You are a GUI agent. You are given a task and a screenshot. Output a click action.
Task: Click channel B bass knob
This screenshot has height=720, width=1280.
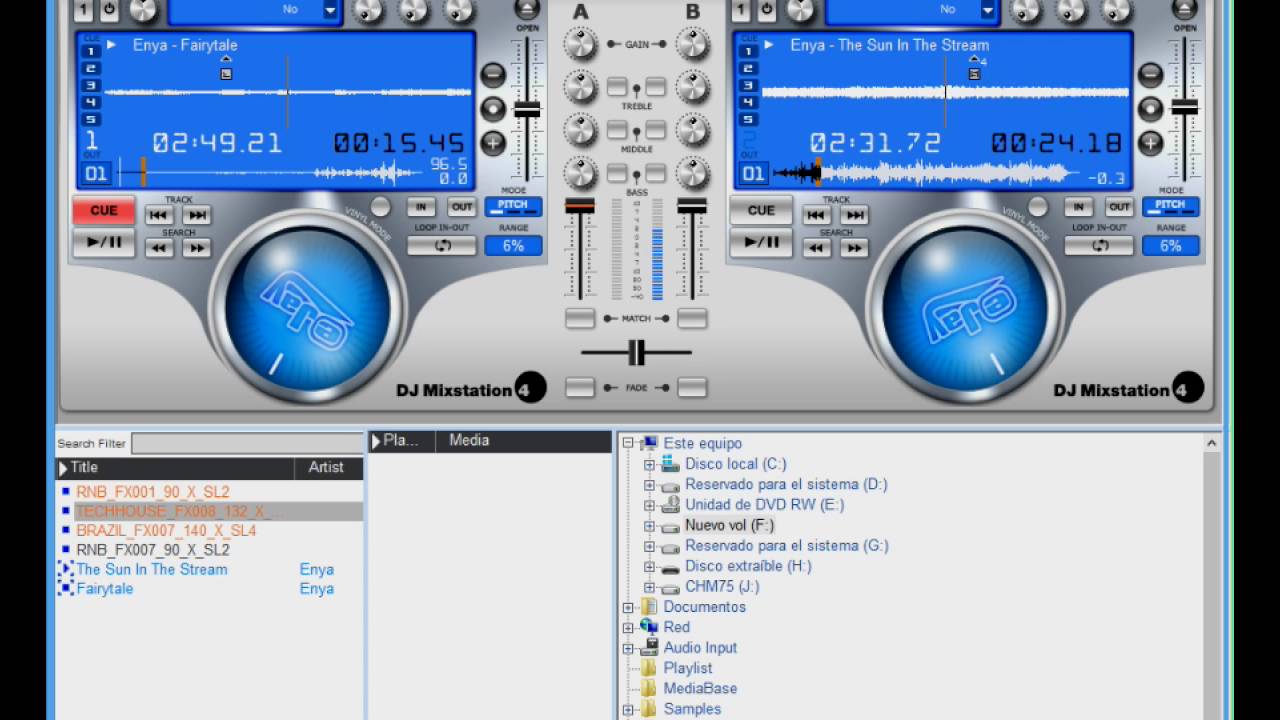[692, 174]
